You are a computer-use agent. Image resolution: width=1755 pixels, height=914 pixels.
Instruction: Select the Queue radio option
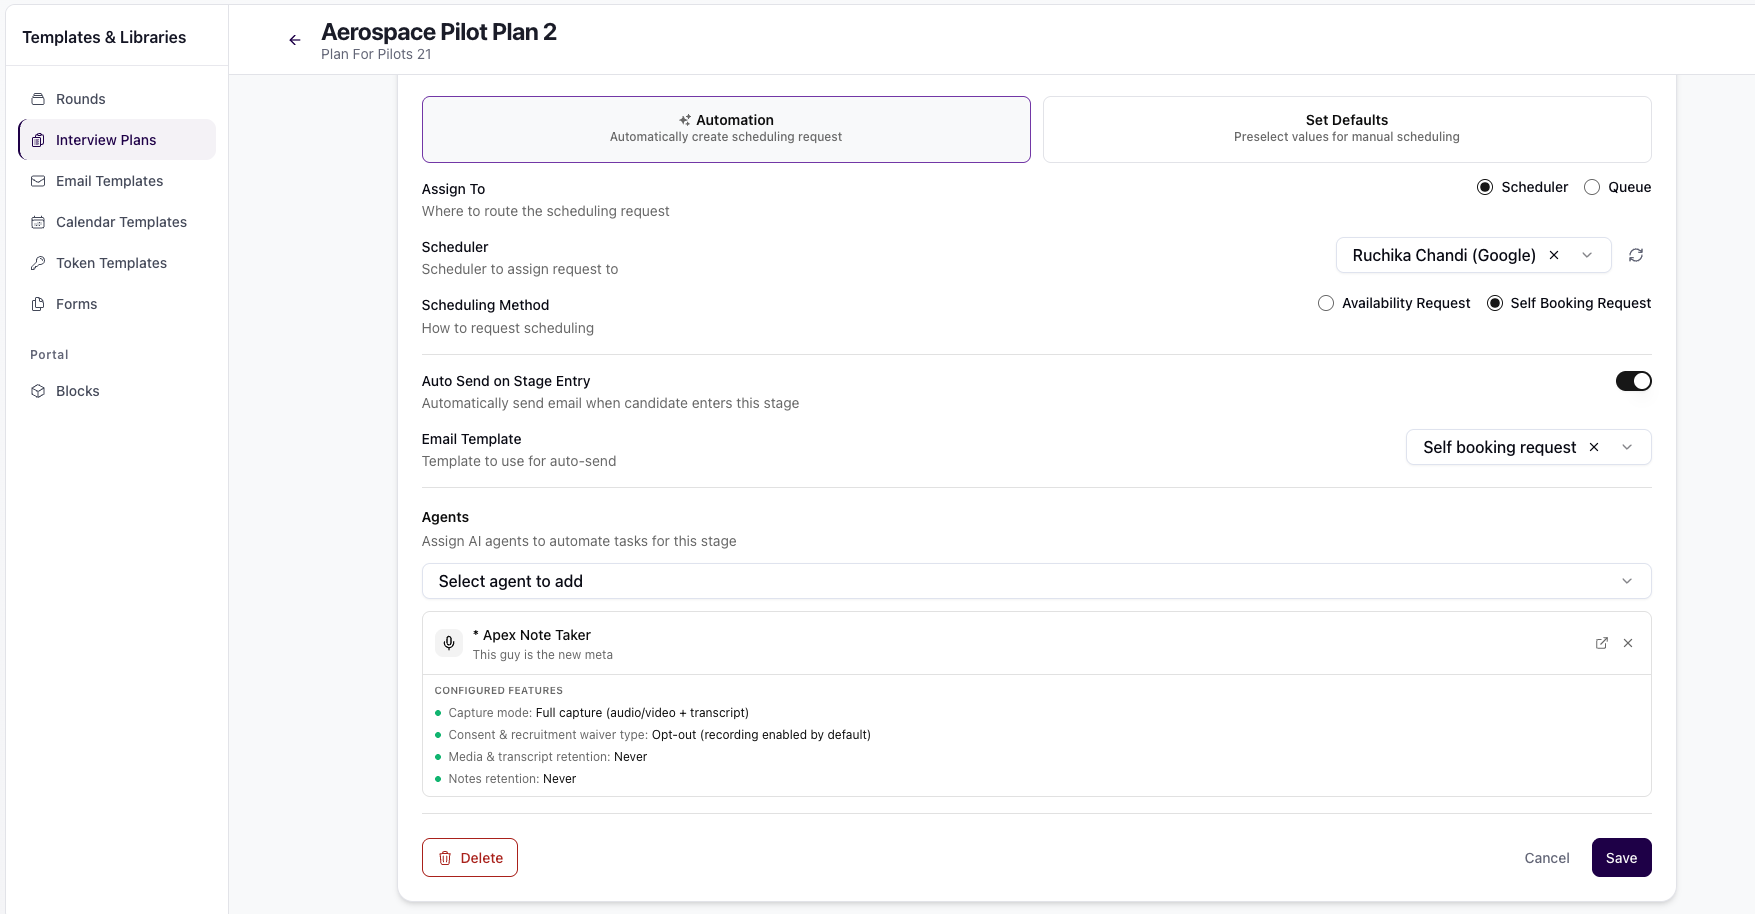coord(1592,187)
